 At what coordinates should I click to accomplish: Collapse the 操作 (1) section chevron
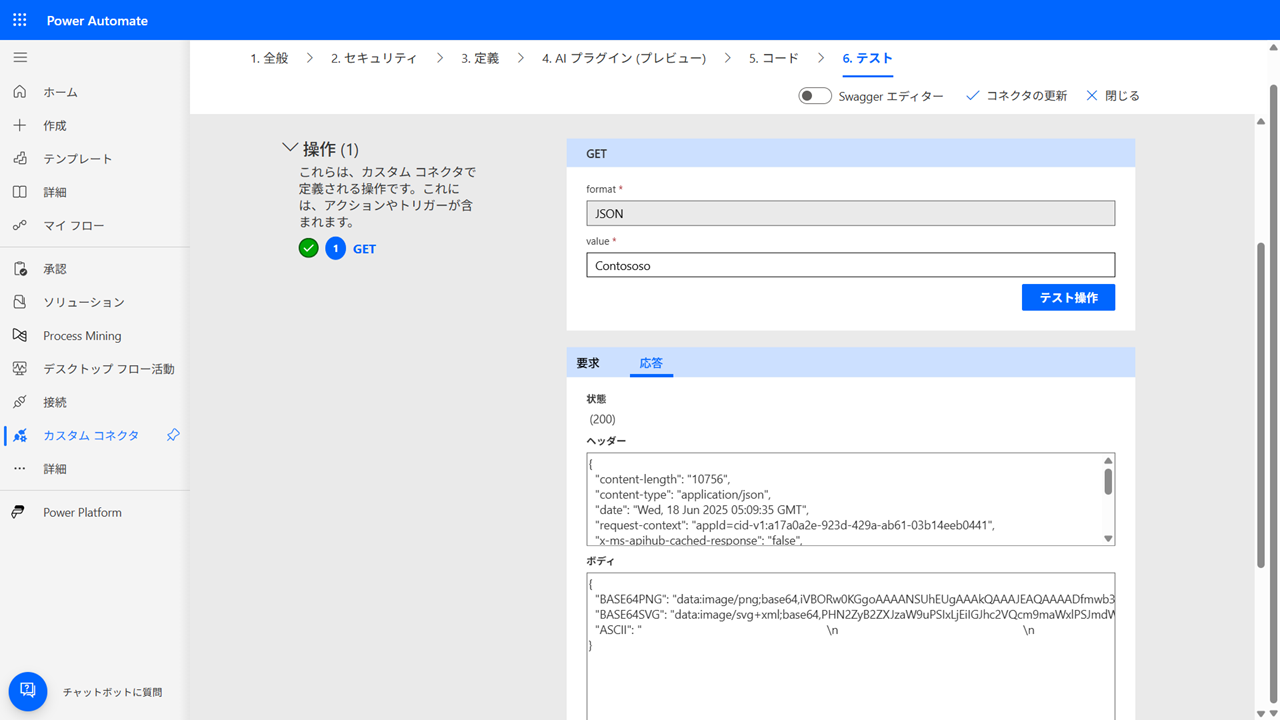(290, 148)
